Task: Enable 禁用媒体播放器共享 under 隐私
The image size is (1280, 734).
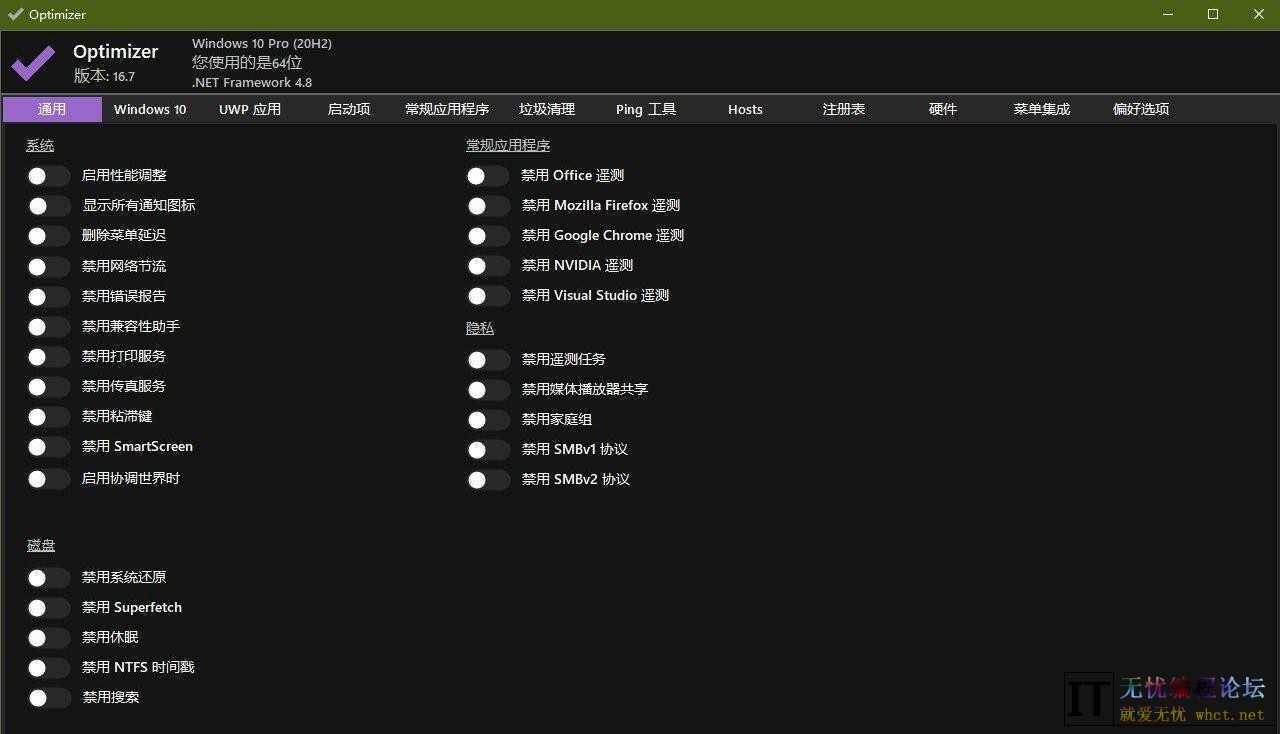Action: click(487, 389)
